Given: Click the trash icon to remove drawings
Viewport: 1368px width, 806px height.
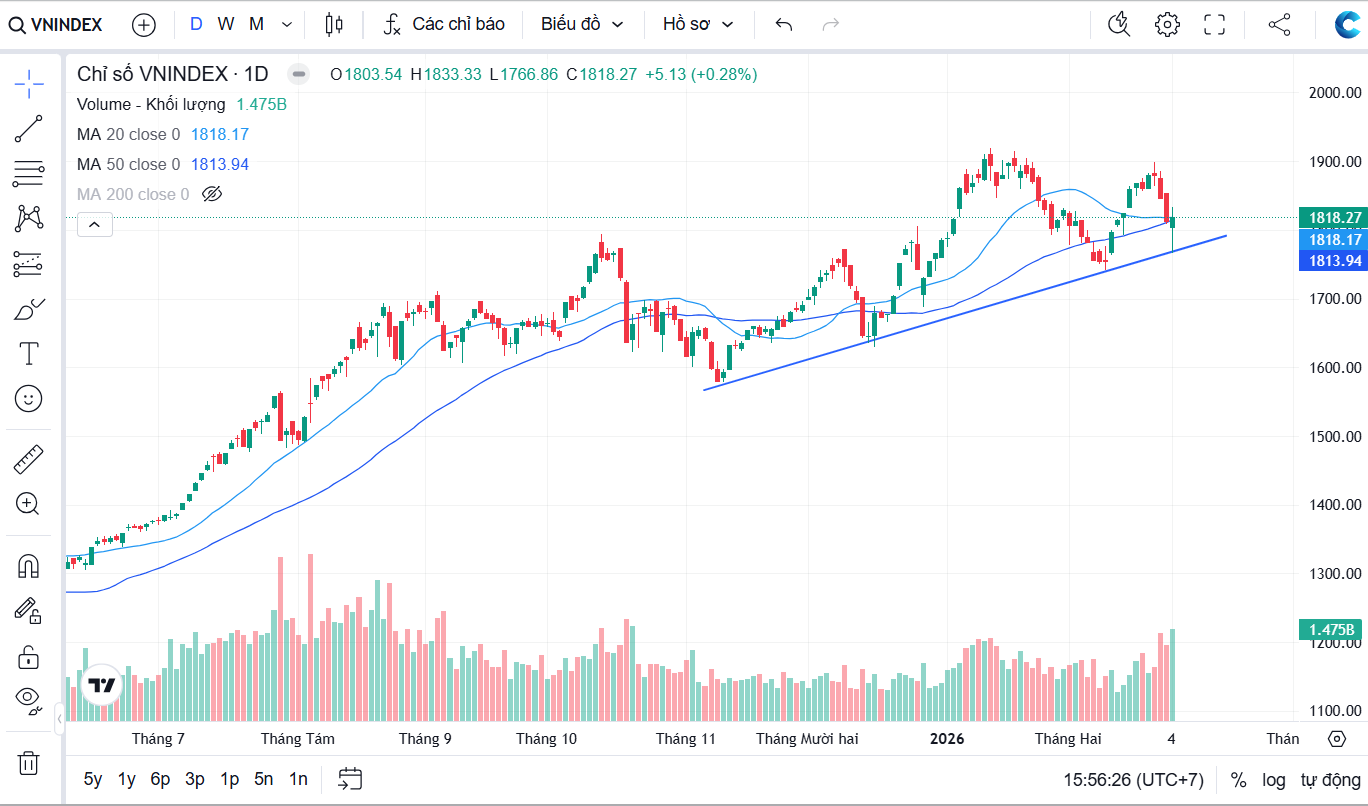Looking at the screenshot, I should point(28,763).
